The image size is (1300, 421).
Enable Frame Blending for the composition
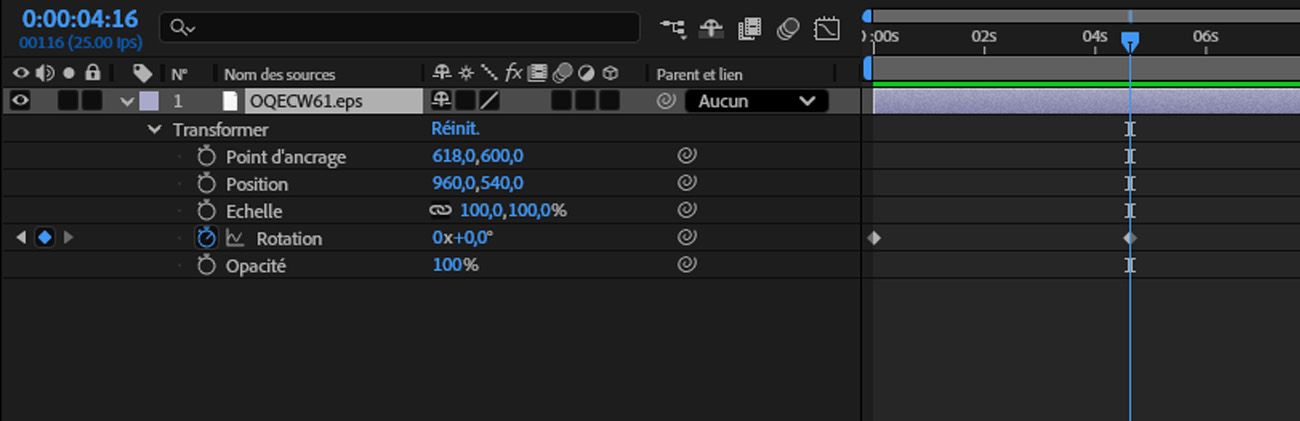click(x=749, y=29)
